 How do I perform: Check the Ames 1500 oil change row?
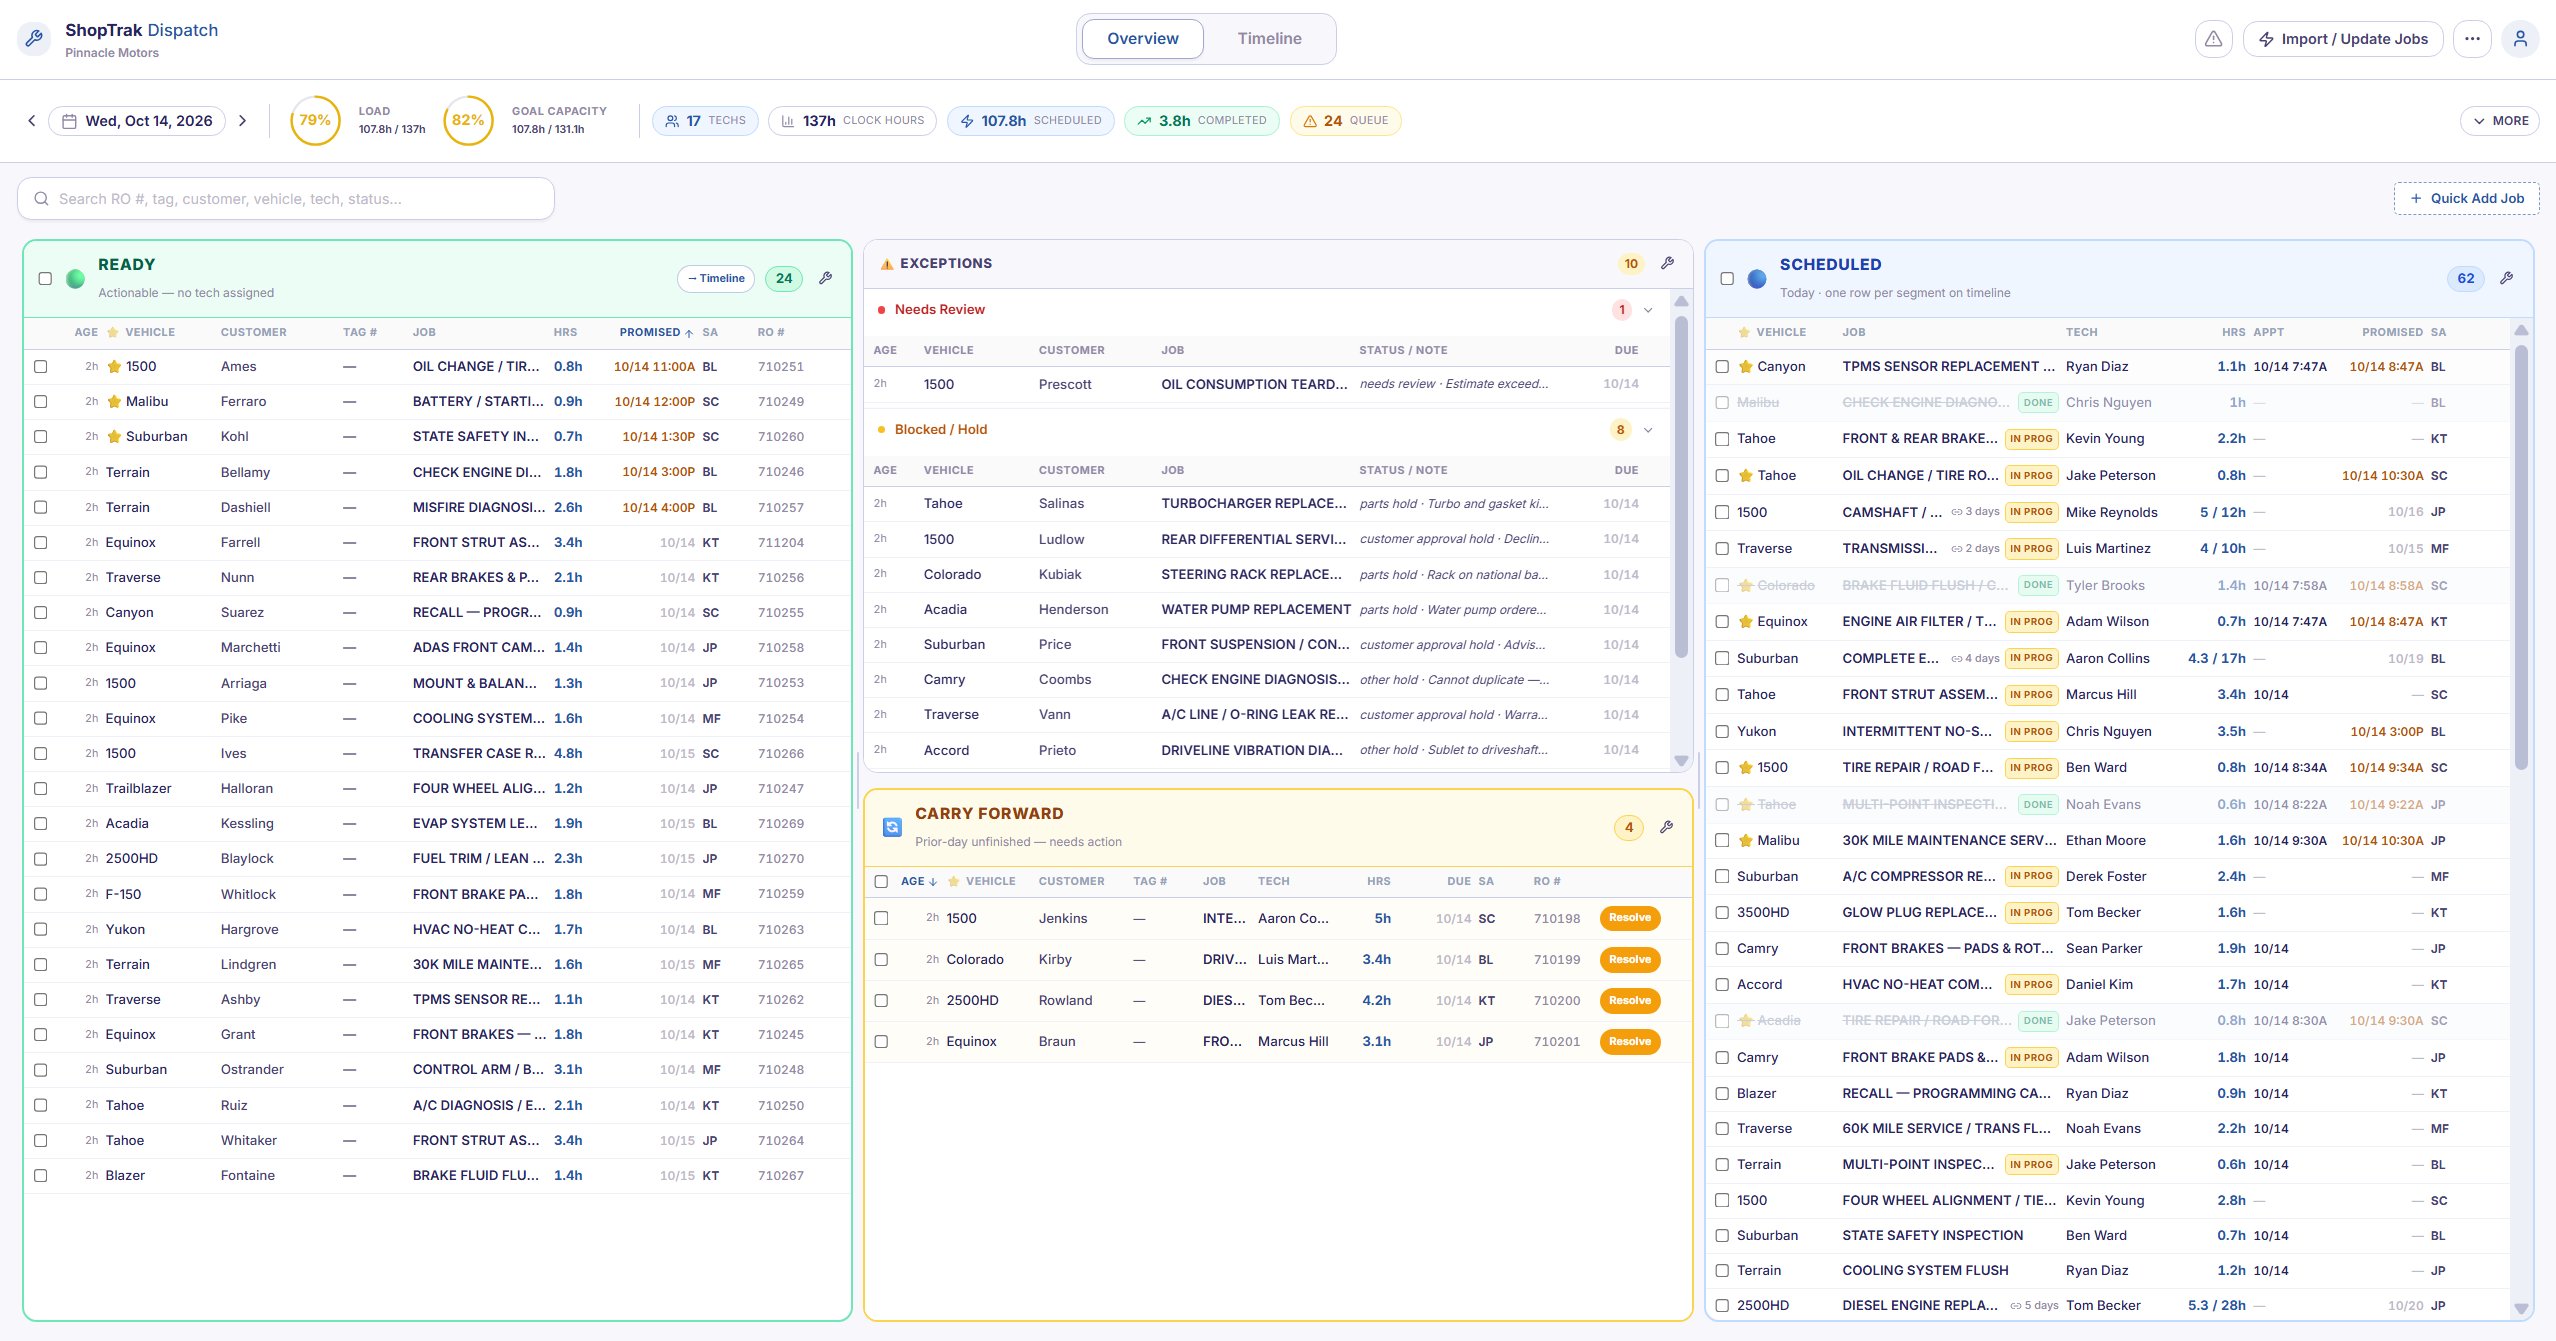pos(41,367)
